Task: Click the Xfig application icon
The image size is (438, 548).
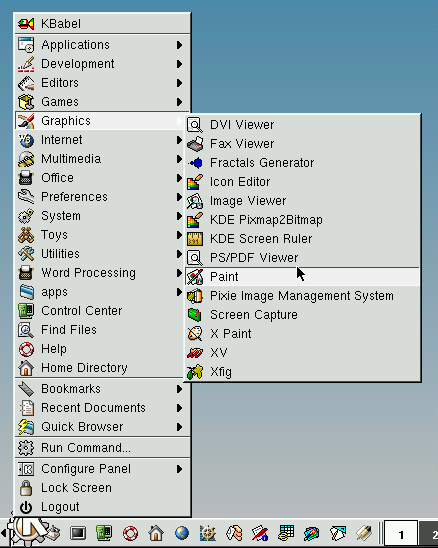Action: tap(195, 372)
